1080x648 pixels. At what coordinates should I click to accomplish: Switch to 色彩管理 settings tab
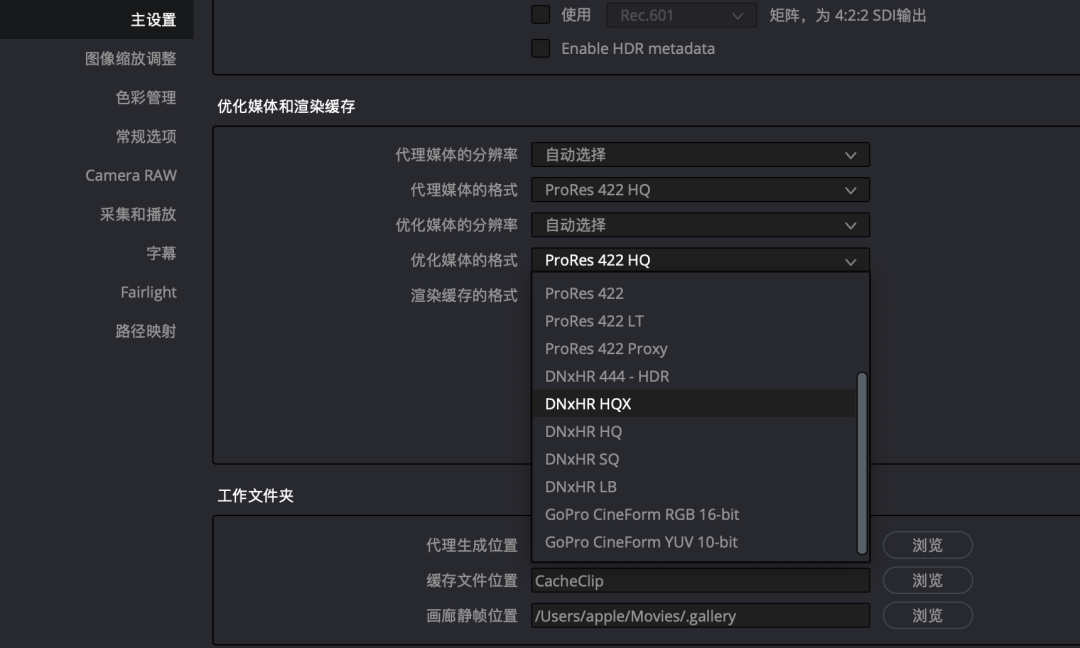coord(145,97)
